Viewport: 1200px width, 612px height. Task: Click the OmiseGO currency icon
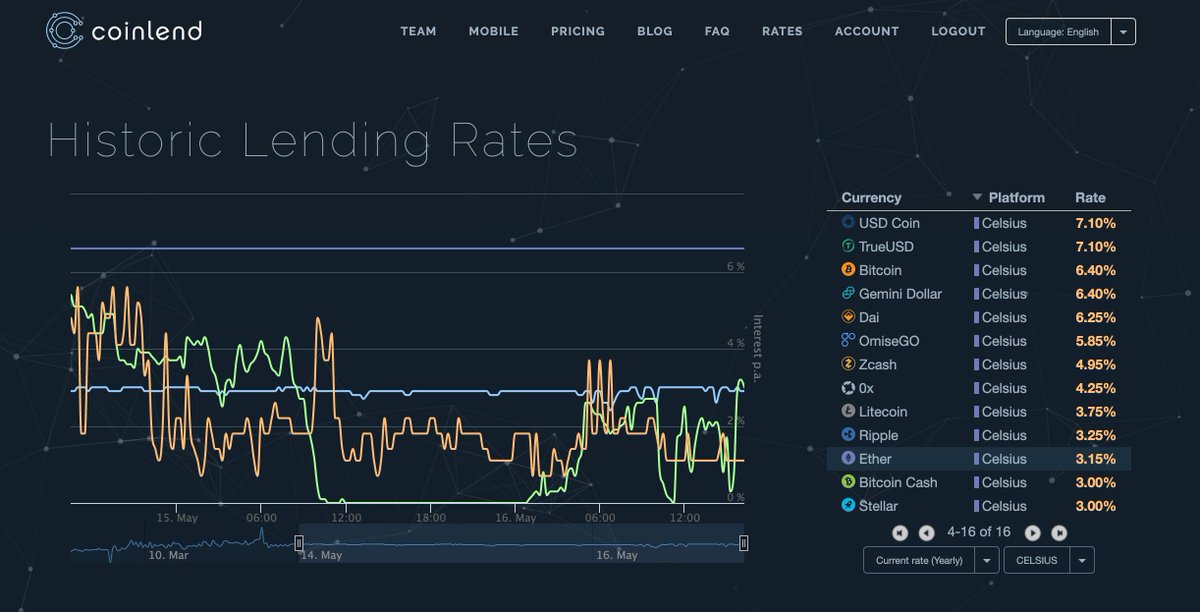848,341
